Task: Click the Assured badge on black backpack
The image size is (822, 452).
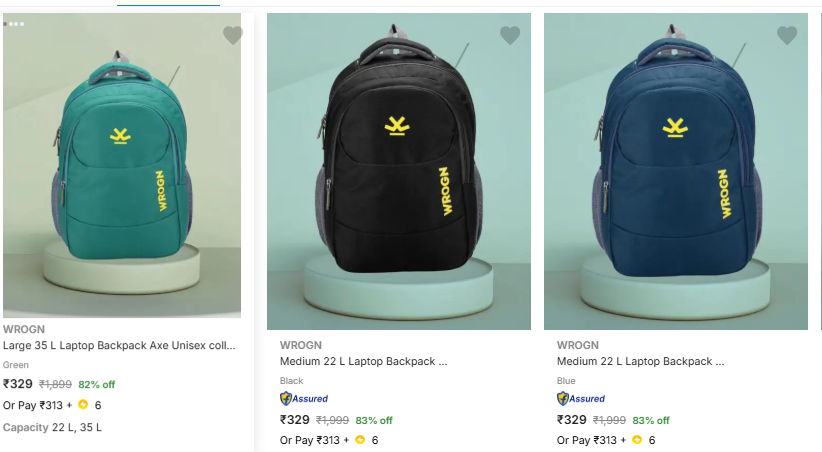Action: pyautogui.click(x=304, y=398)
